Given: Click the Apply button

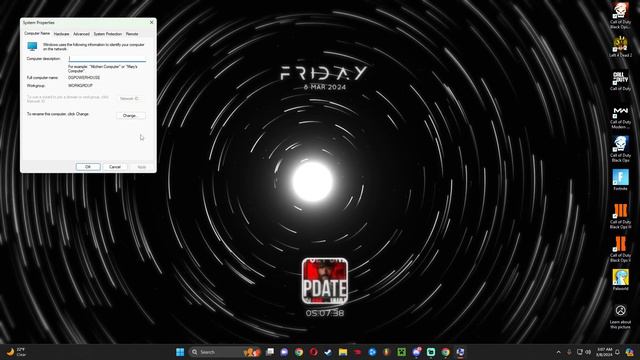Looking at the screenshot, I should point(142,167).
